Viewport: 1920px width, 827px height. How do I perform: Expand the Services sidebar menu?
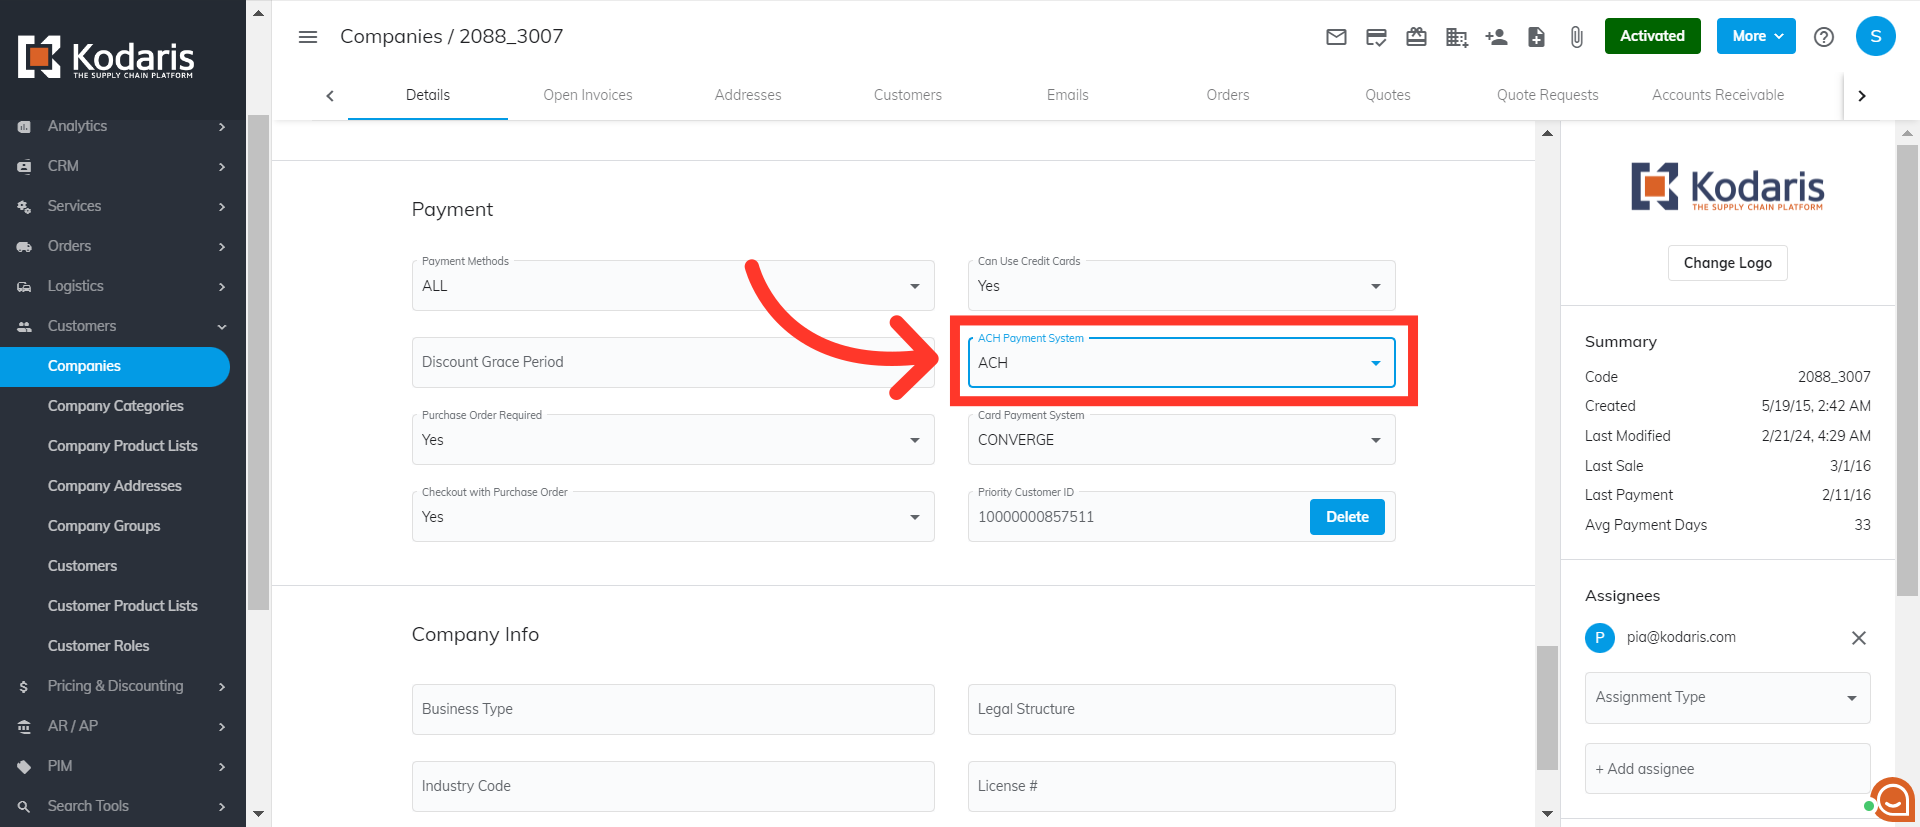pos(122,206)
